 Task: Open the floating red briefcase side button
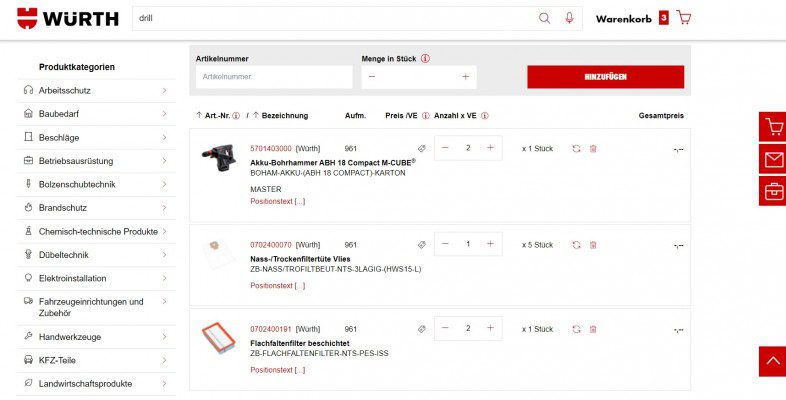tap(773, 191)
